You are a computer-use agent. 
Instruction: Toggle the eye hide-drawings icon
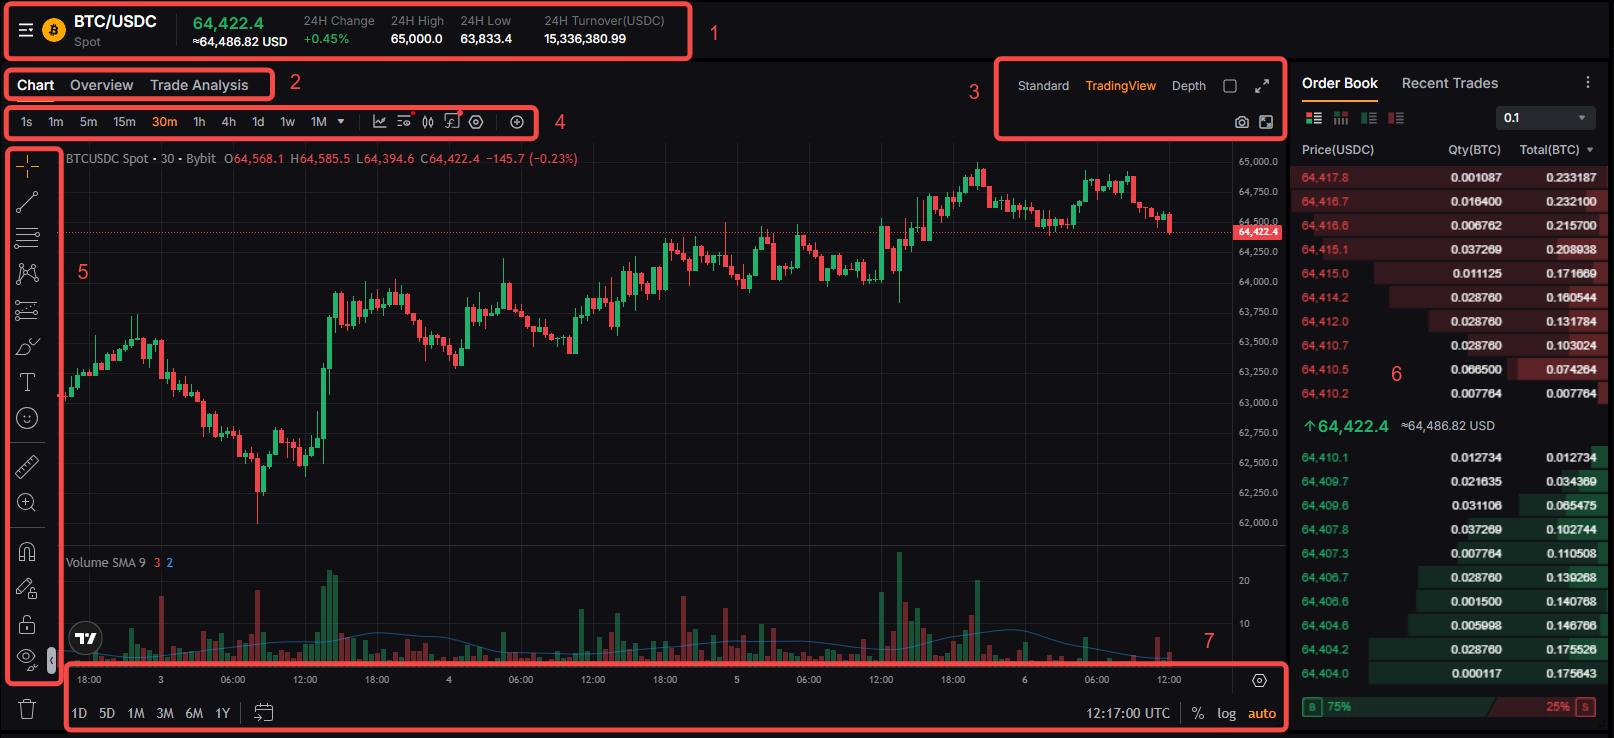27,658
